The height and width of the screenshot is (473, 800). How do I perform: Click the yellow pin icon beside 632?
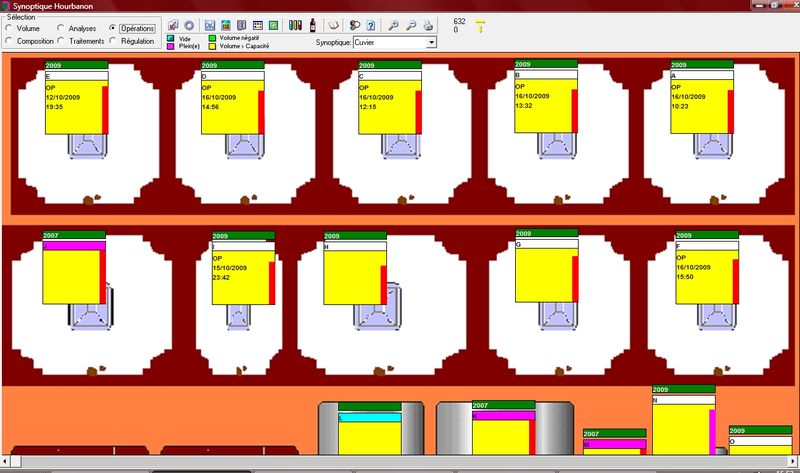[479, 24]
